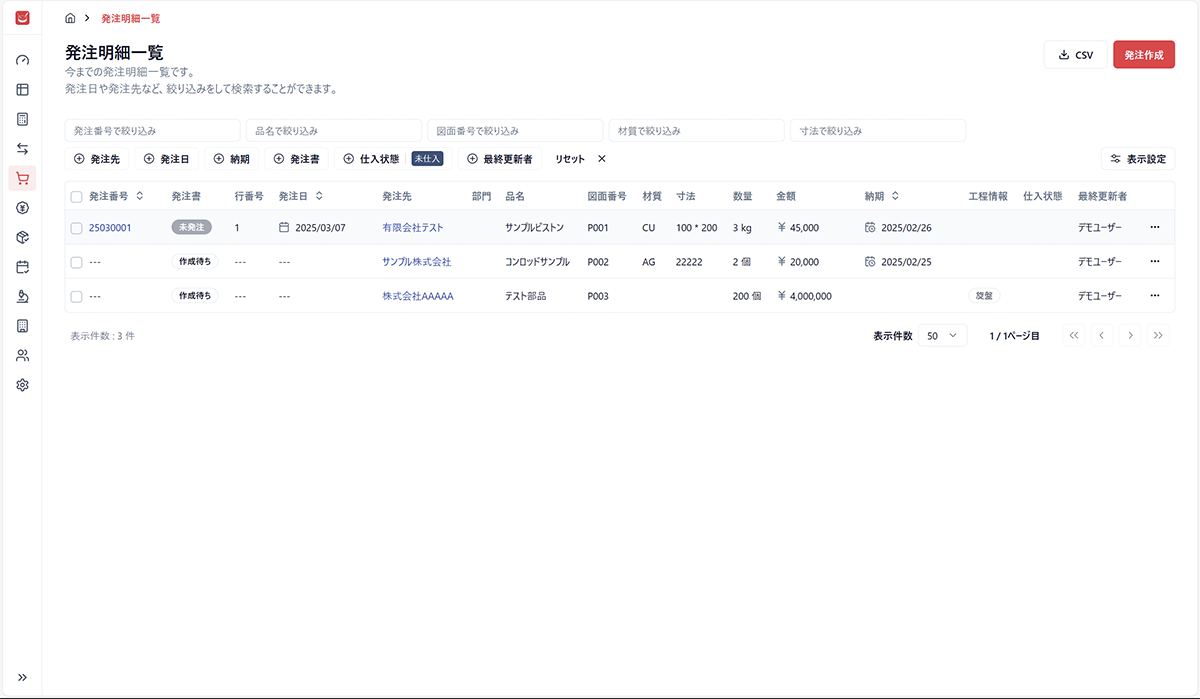Open the calendar icon in sidebar
1200x699 pixels.
(x=22, y=267)
